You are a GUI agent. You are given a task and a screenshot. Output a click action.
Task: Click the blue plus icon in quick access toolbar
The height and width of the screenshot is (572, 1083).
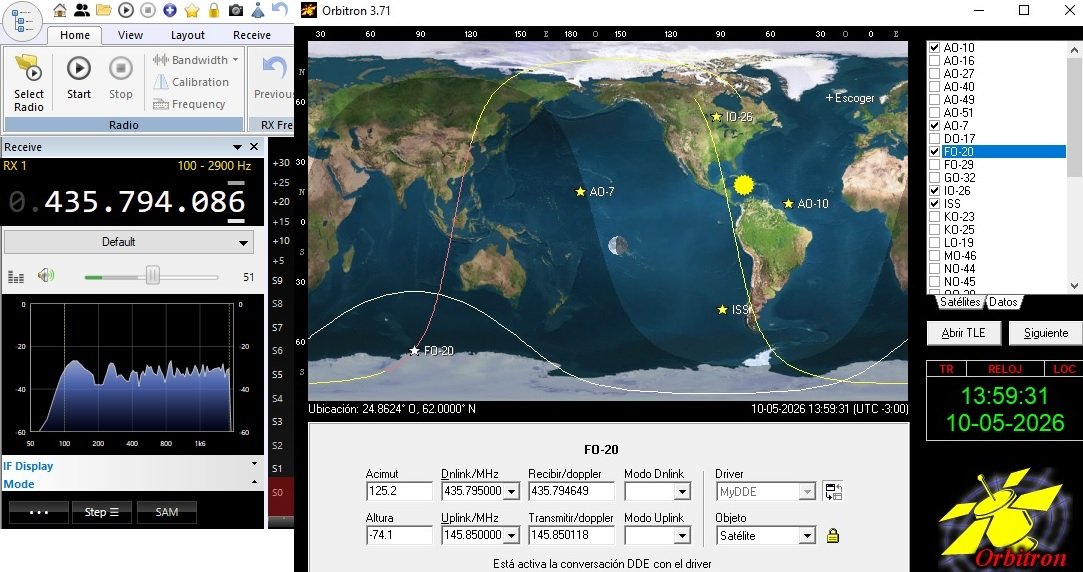click(169, 10)
